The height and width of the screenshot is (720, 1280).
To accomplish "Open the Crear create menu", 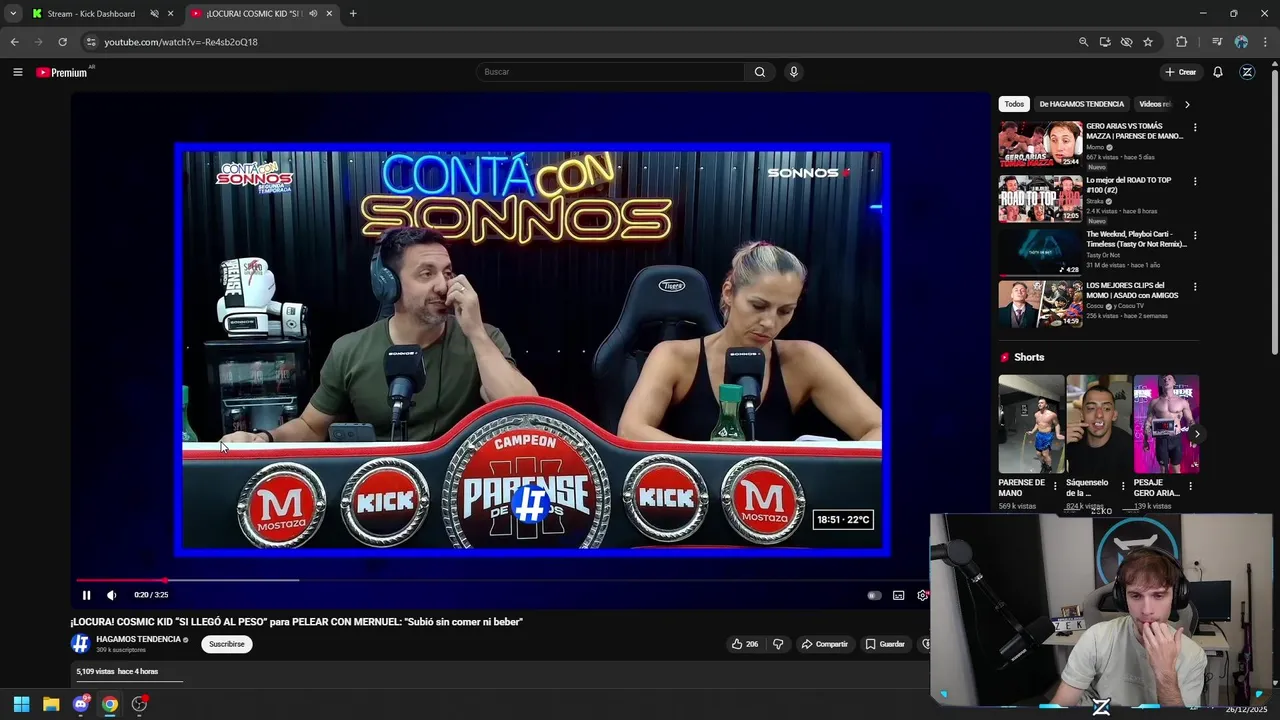I will point(1181,72).
